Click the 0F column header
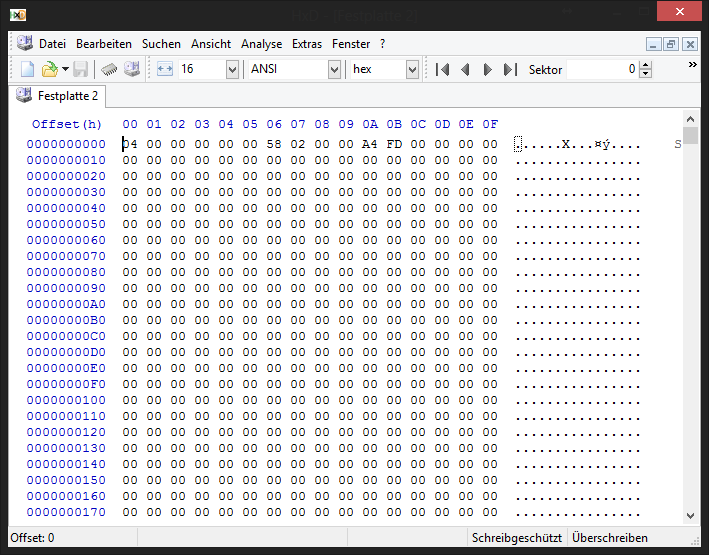 coord(490,124)
